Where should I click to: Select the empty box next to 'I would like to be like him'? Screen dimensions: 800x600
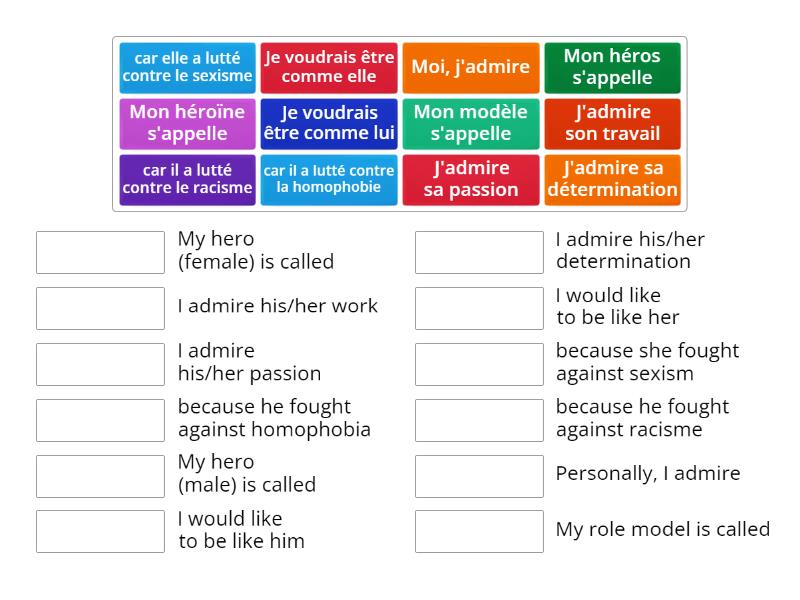[x=100, y=532]
